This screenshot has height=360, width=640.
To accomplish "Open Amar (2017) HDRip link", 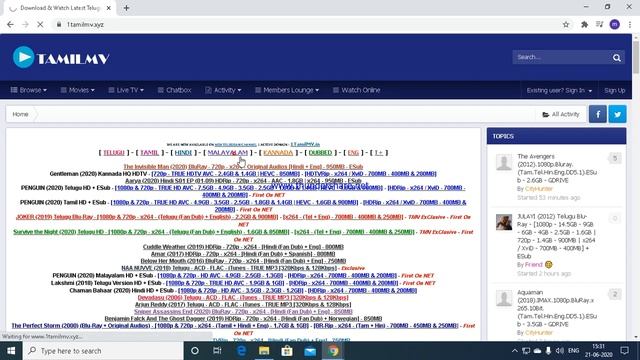I will coord(243,254).
